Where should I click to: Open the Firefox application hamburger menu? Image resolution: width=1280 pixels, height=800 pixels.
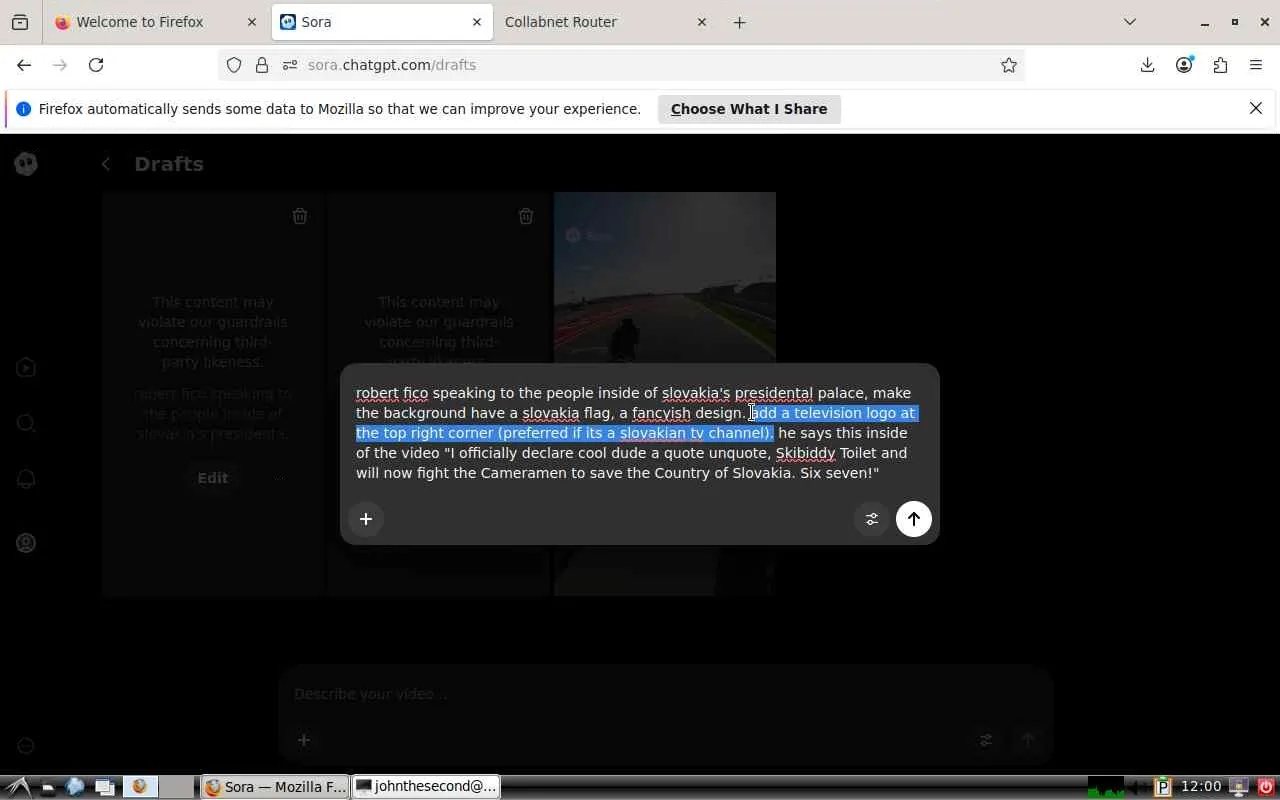[x=1256, y=65]
